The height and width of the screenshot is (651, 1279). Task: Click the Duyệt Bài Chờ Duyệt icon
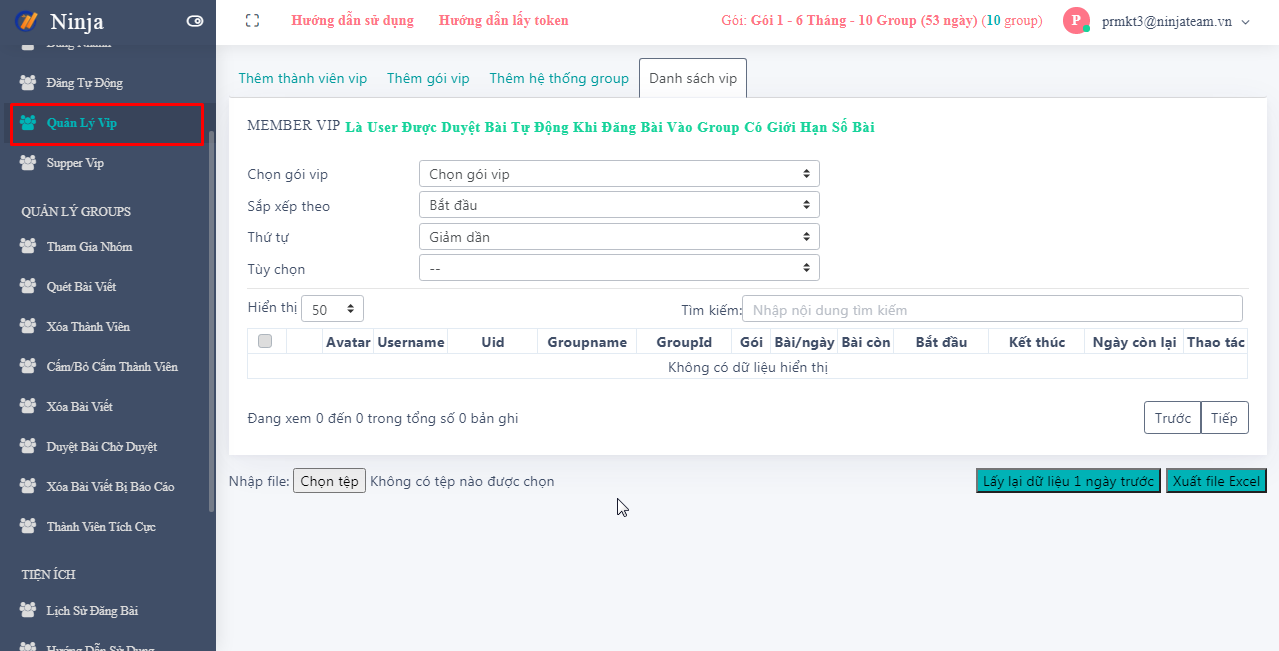[28, 447]
